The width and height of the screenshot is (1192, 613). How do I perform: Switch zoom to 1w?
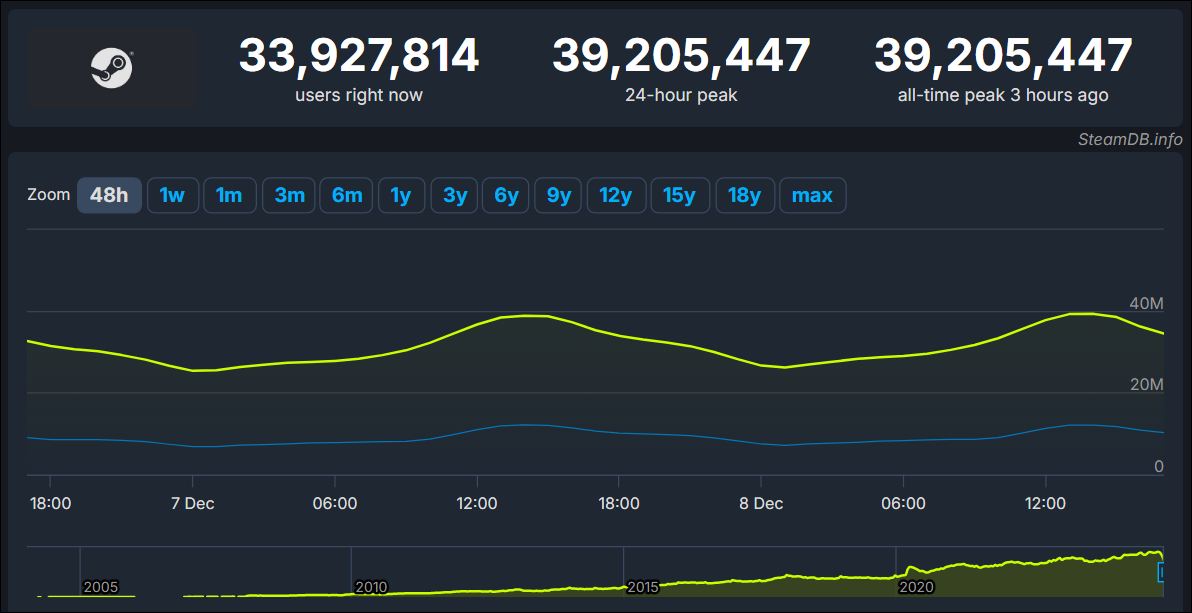coord(173,195)
